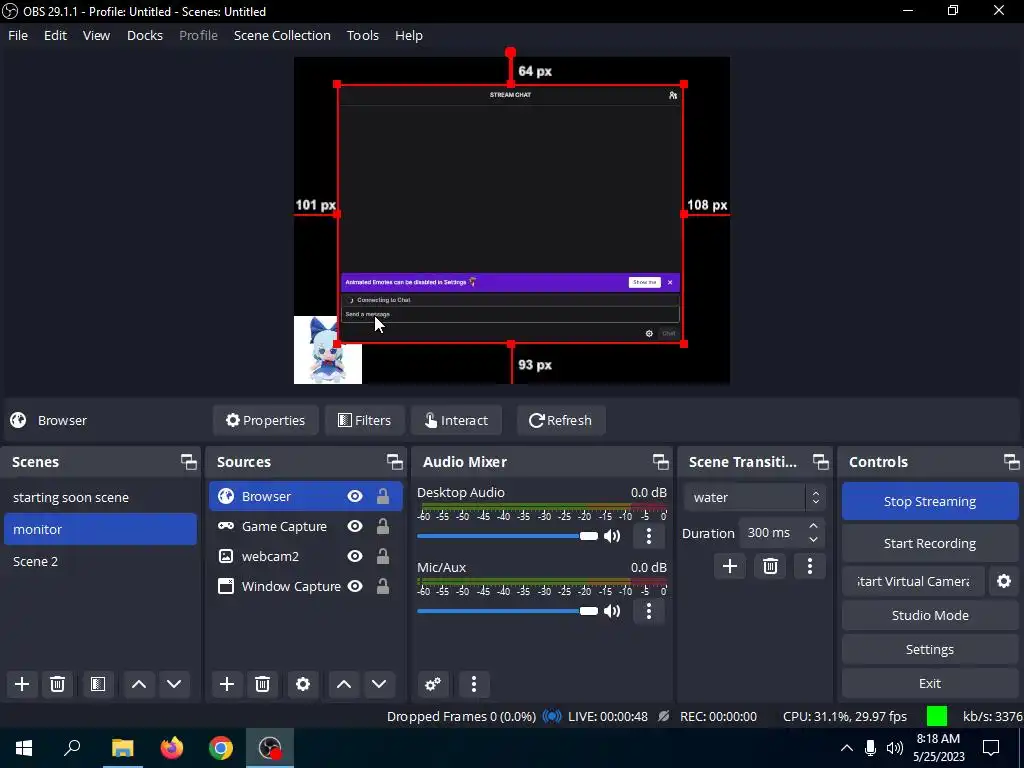
Task: Add a new scene transition
Action: 729,566
